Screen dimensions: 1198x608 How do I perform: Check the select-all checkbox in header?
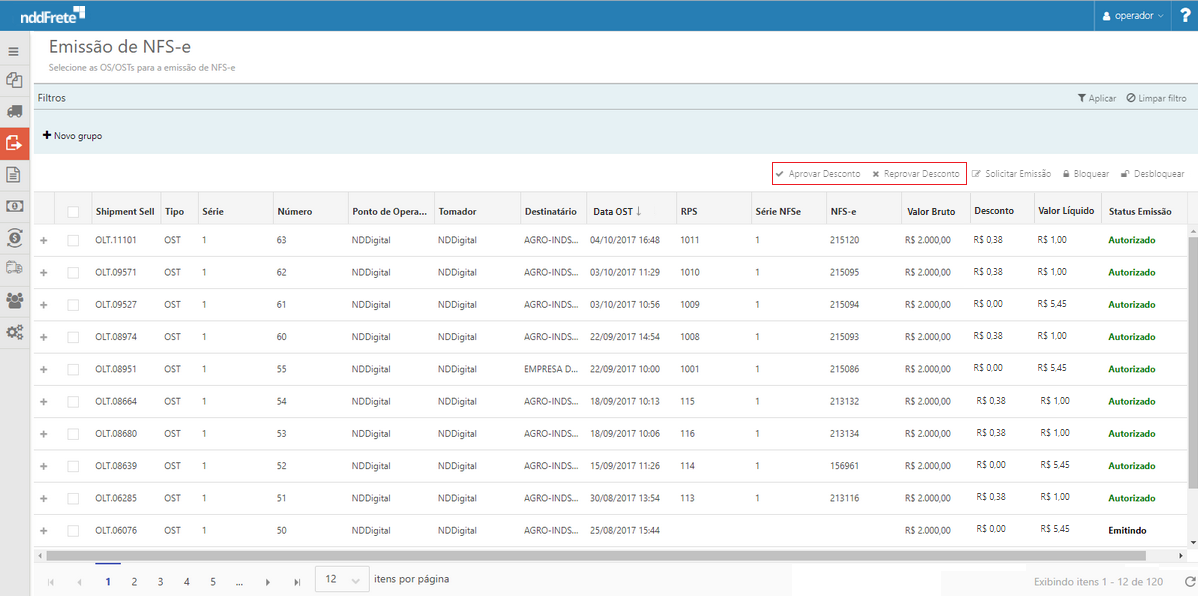pos(73,212)
